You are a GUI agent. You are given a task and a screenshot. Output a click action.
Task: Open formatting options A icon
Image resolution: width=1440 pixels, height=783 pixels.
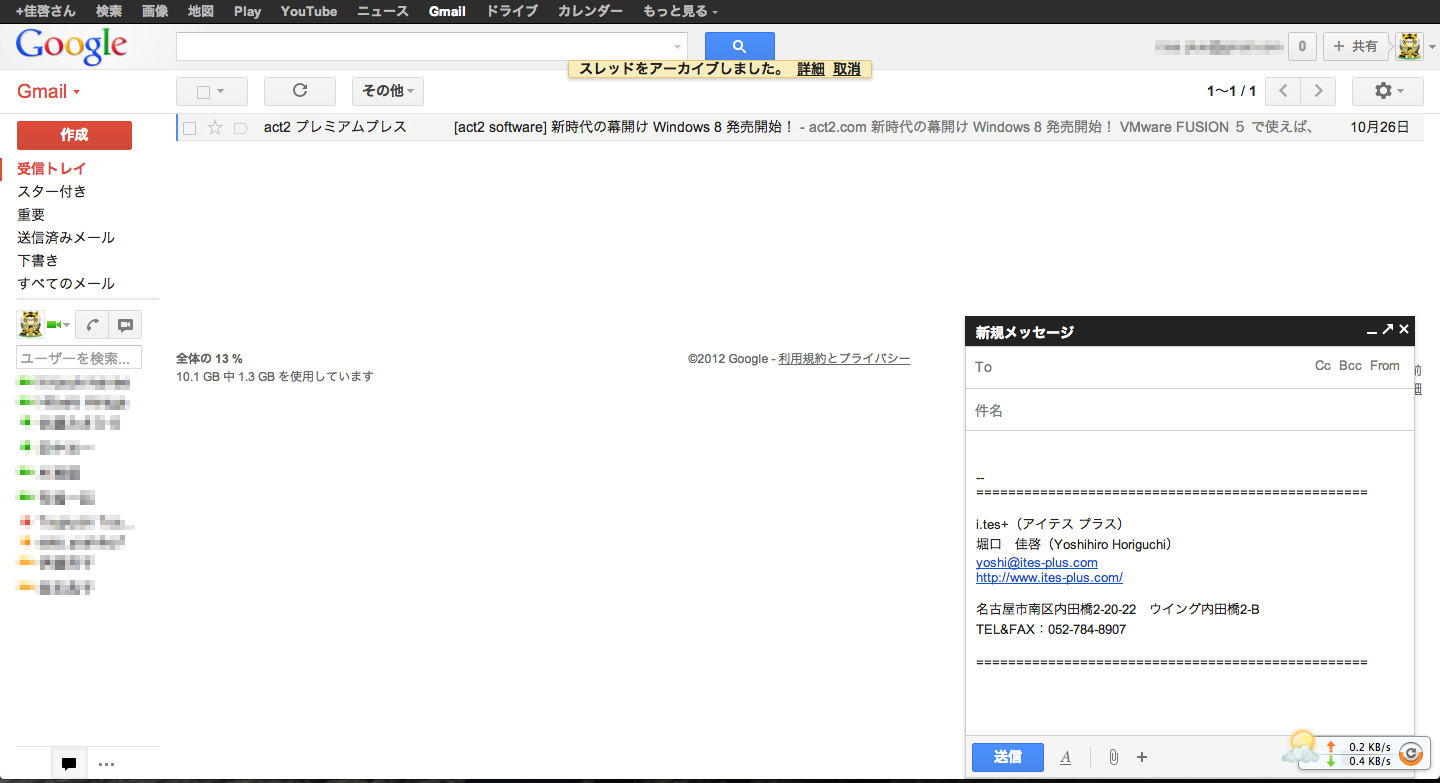pyautogui.click(x=1065, y=757)
